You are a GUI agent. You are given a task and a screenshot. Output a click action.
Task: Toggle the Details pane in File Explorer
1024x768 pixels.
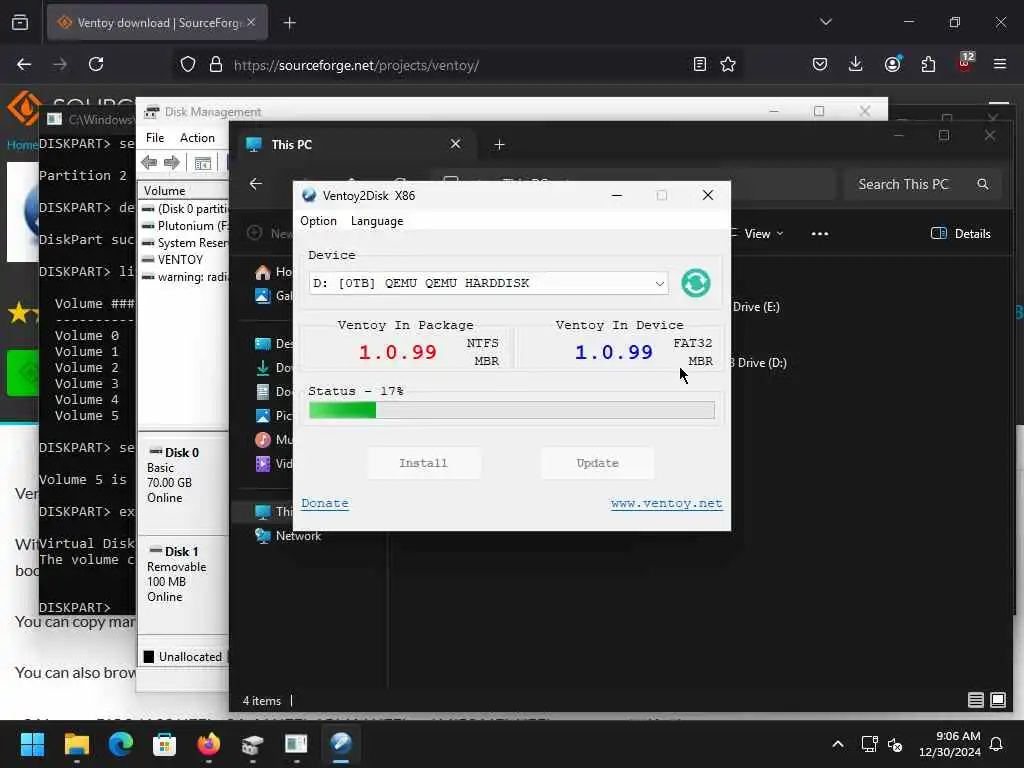961,234
